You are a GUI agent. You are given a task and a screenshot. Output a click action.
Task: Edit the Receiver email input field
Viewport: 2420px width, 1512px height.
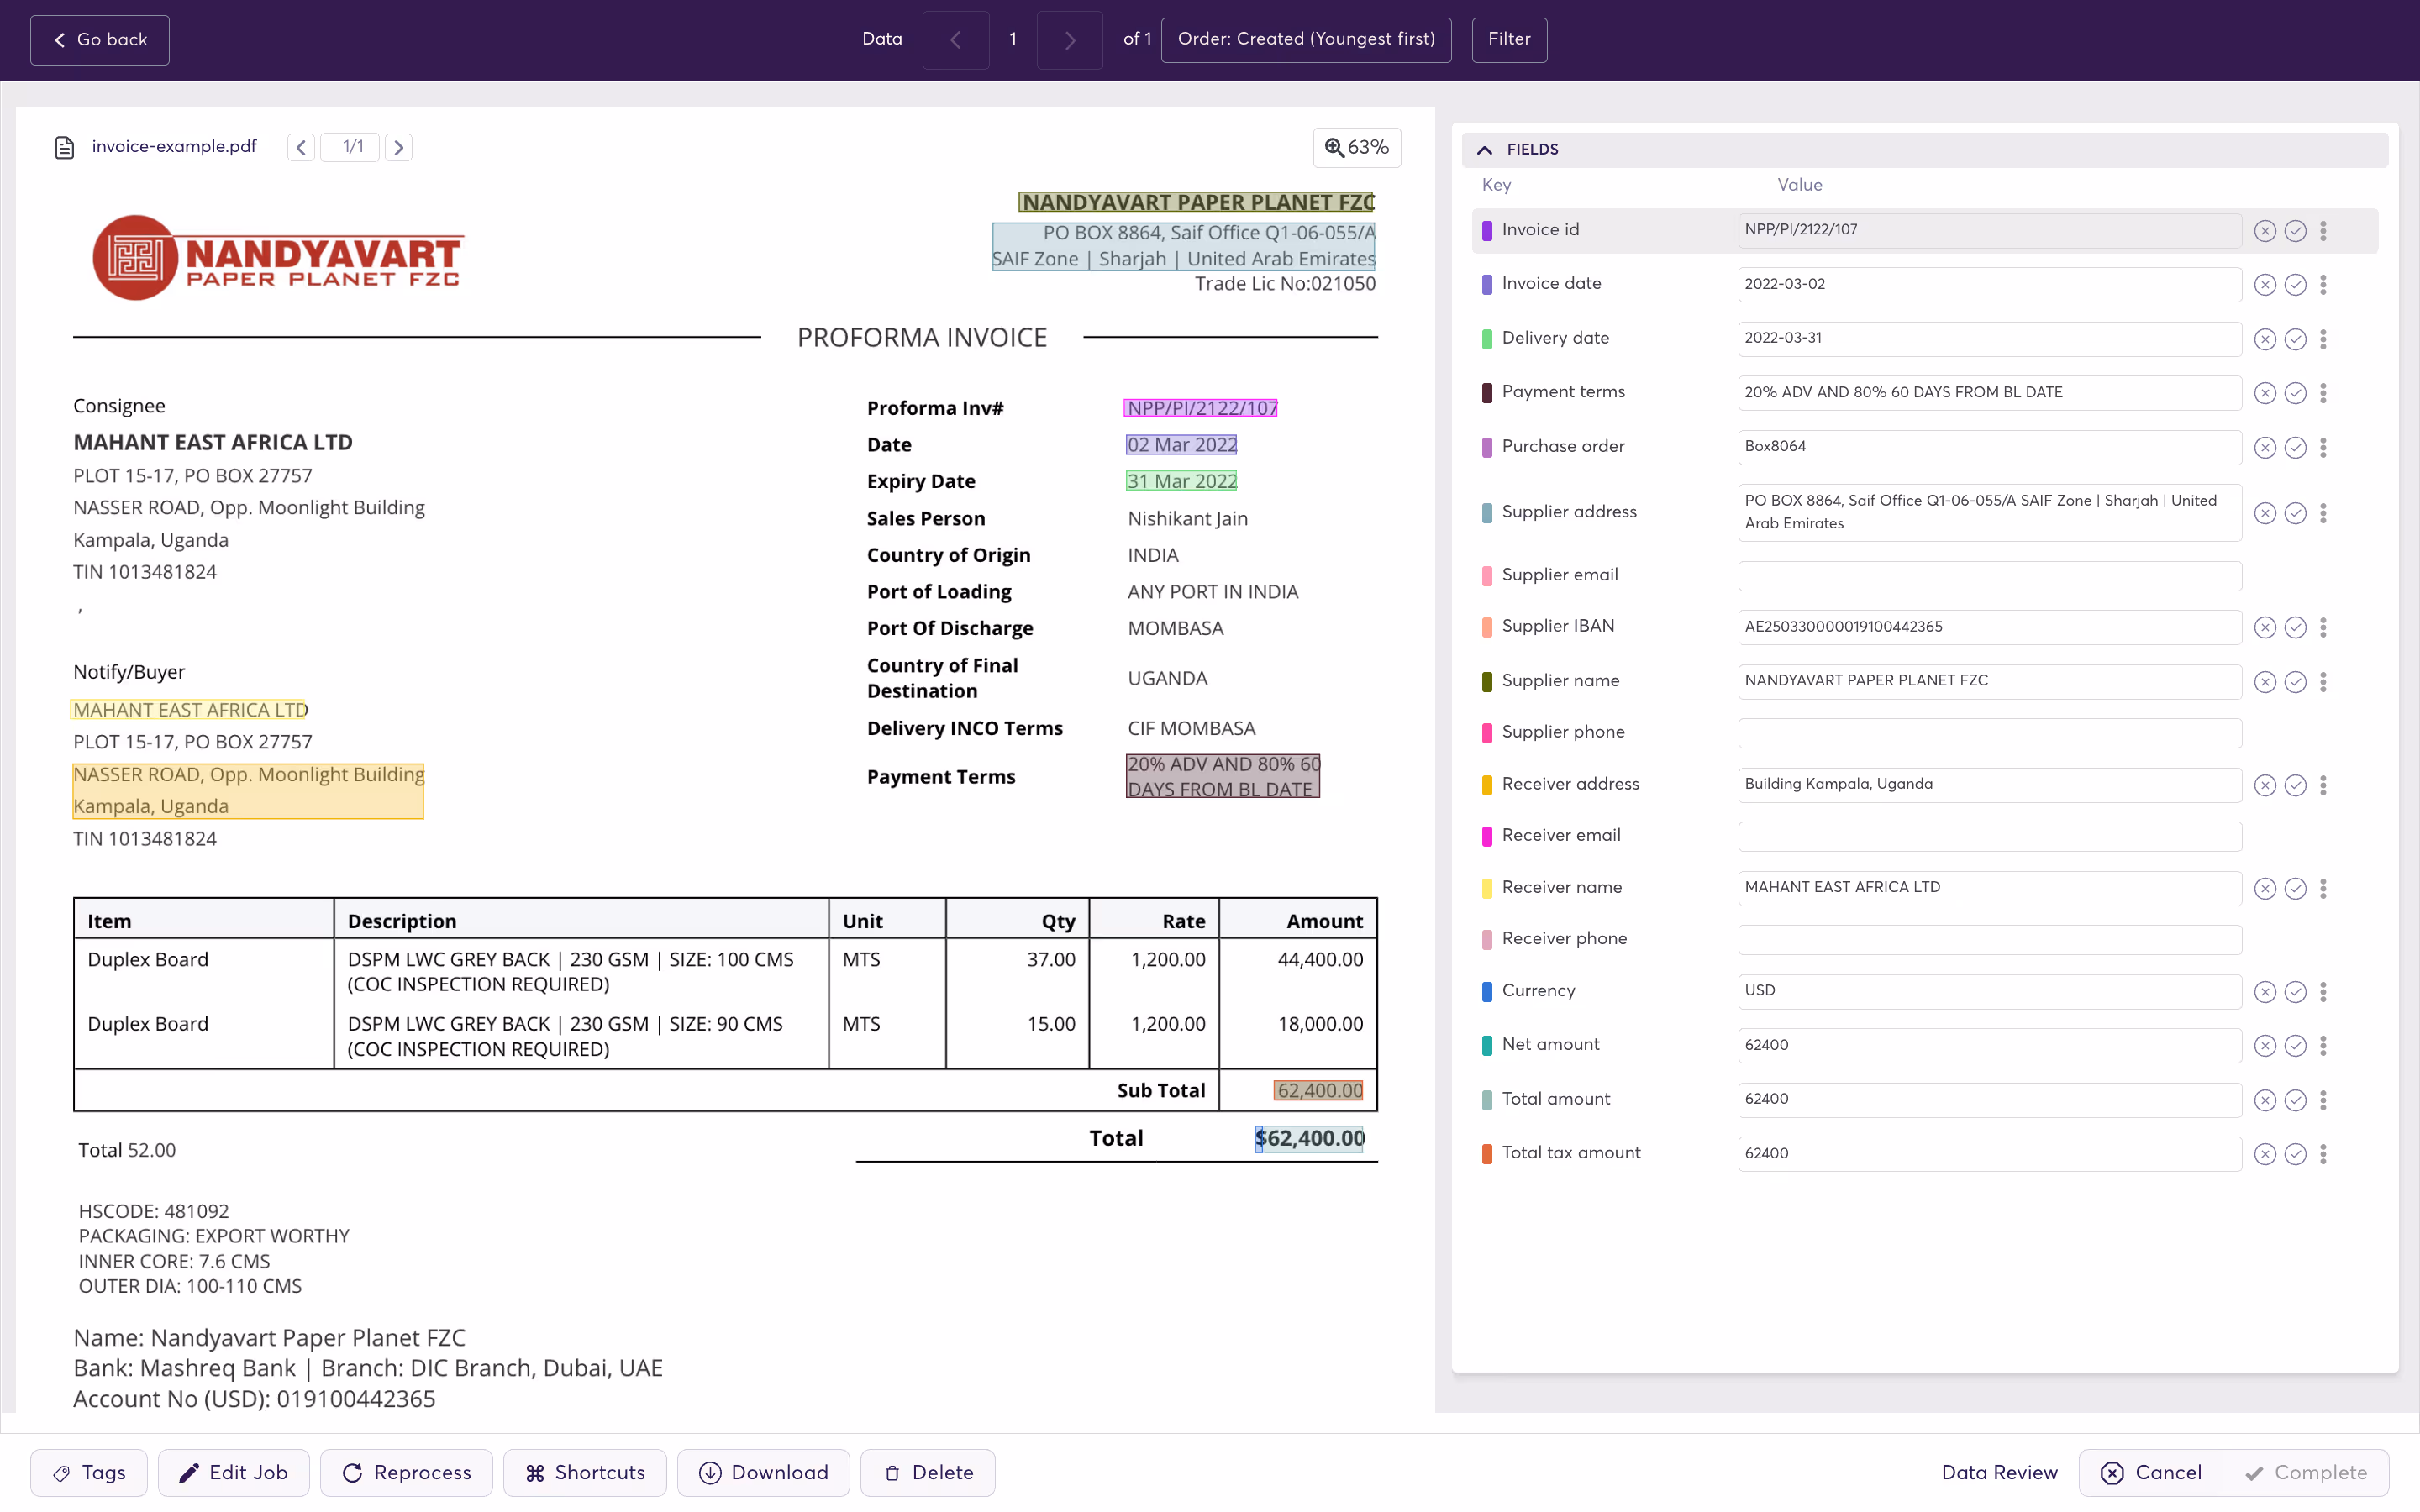pyautogui.click(x=1990, y=836)
